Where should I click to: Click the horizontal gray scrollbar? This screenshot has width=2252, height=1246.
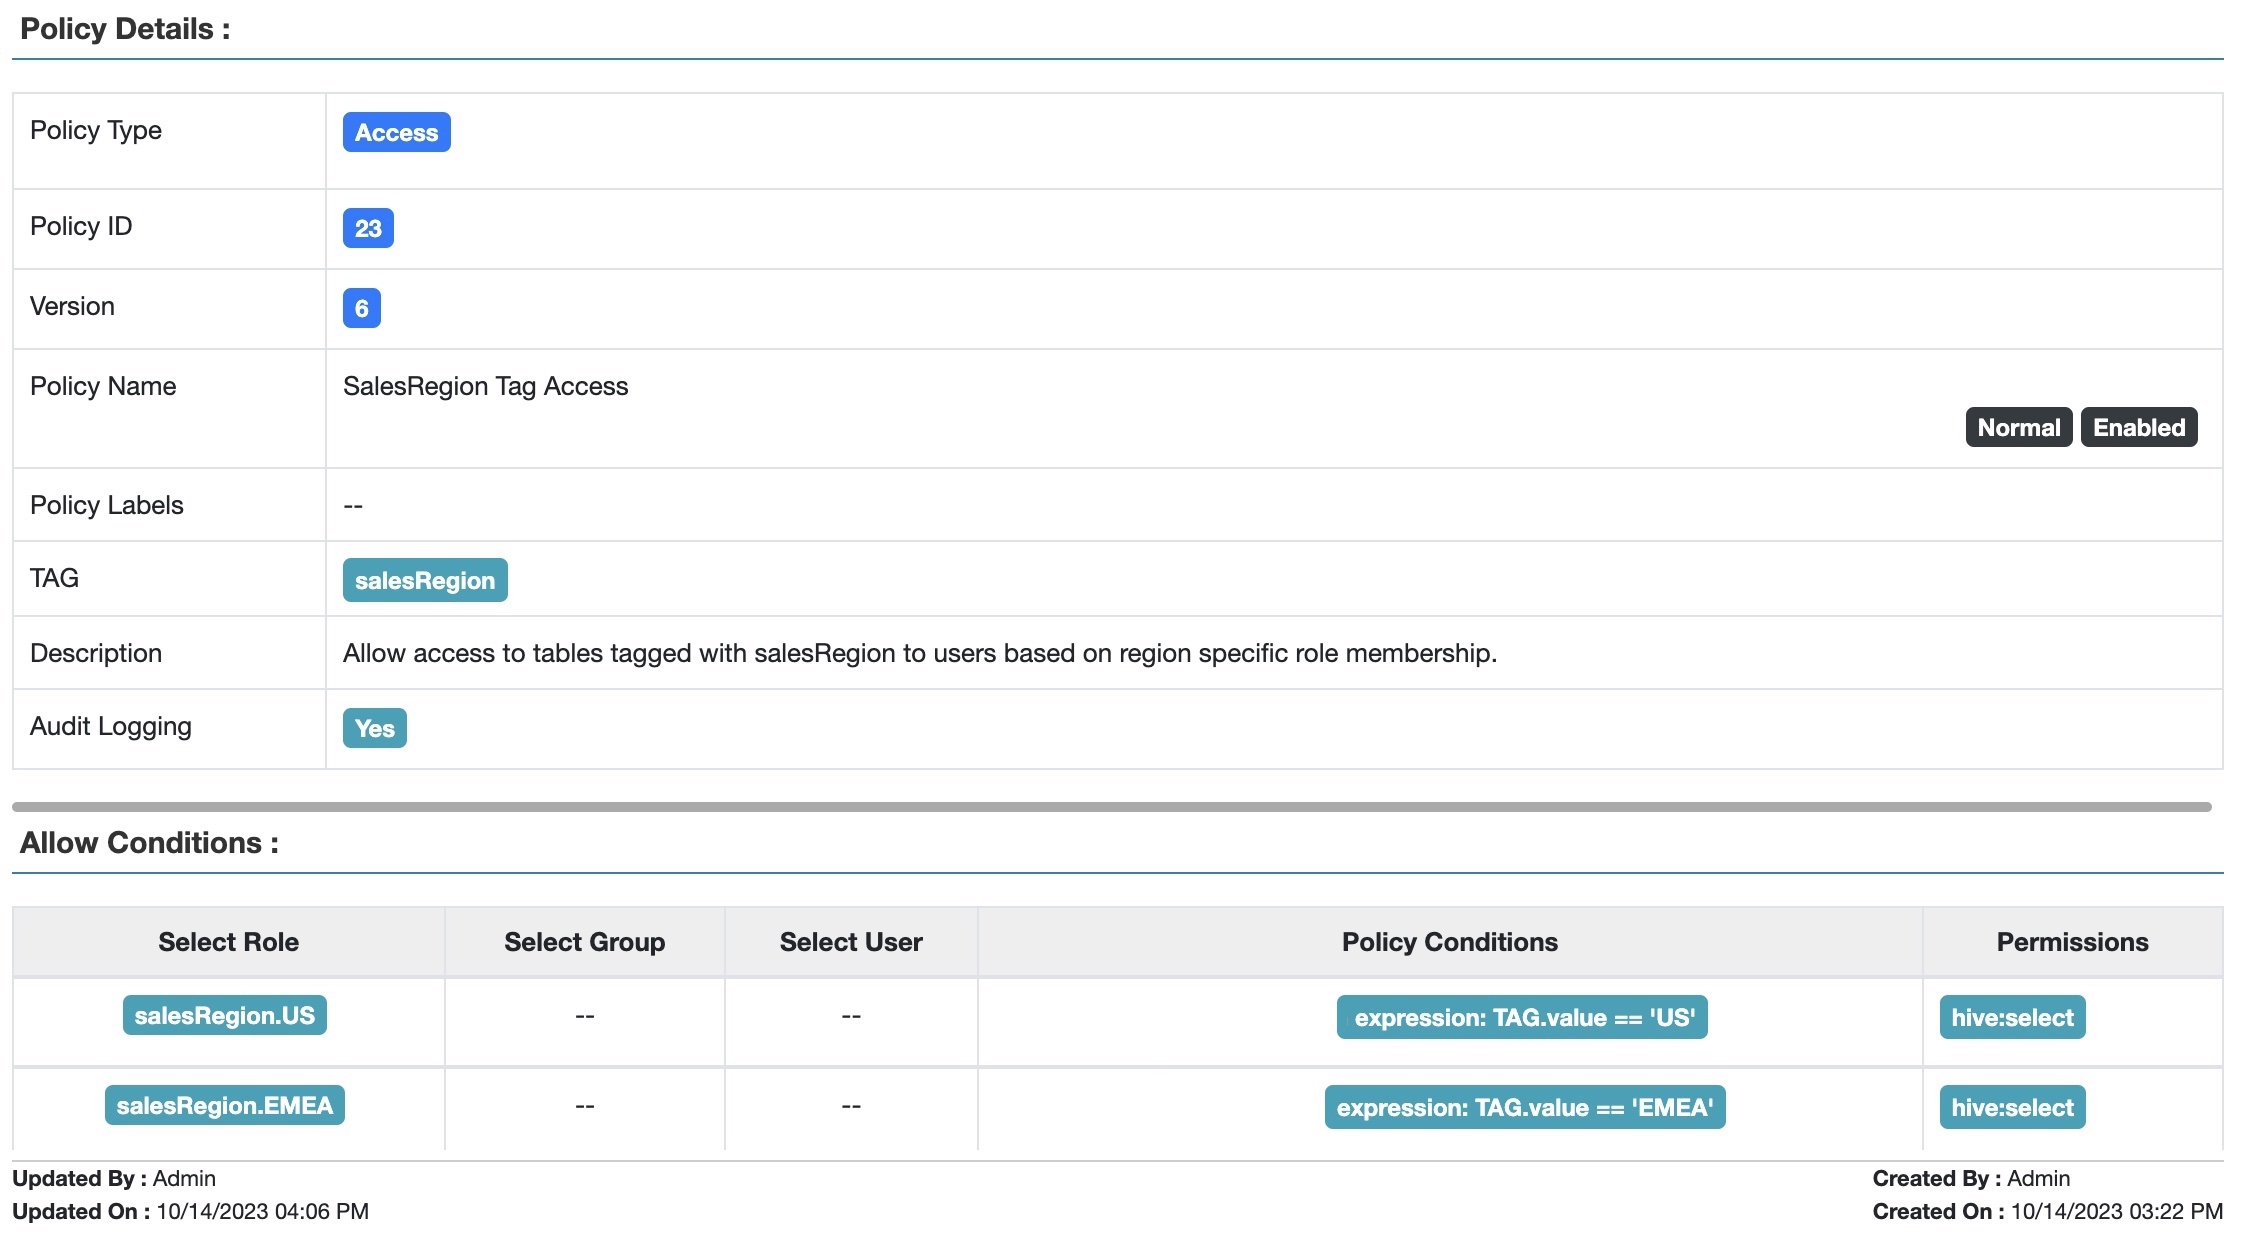(x=1110, y=806)
